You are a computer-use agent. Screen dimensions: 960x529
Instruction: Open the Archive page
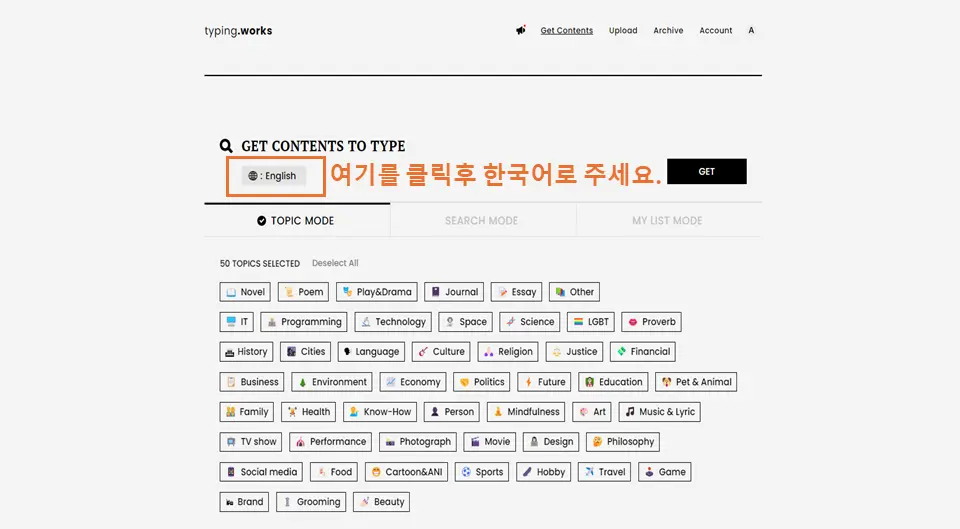pos(668,31)
